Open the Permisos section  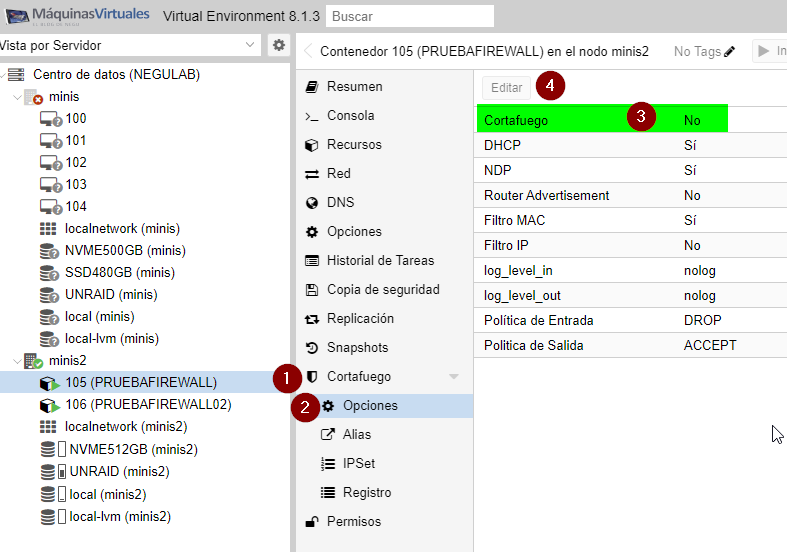point(353,522)
